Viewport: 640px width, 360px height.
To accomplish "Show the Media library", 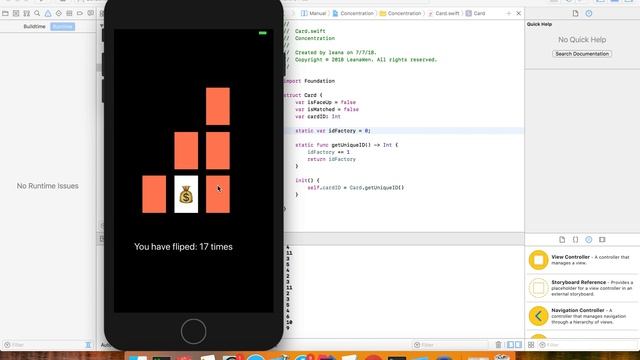I will tap(602, 240).
